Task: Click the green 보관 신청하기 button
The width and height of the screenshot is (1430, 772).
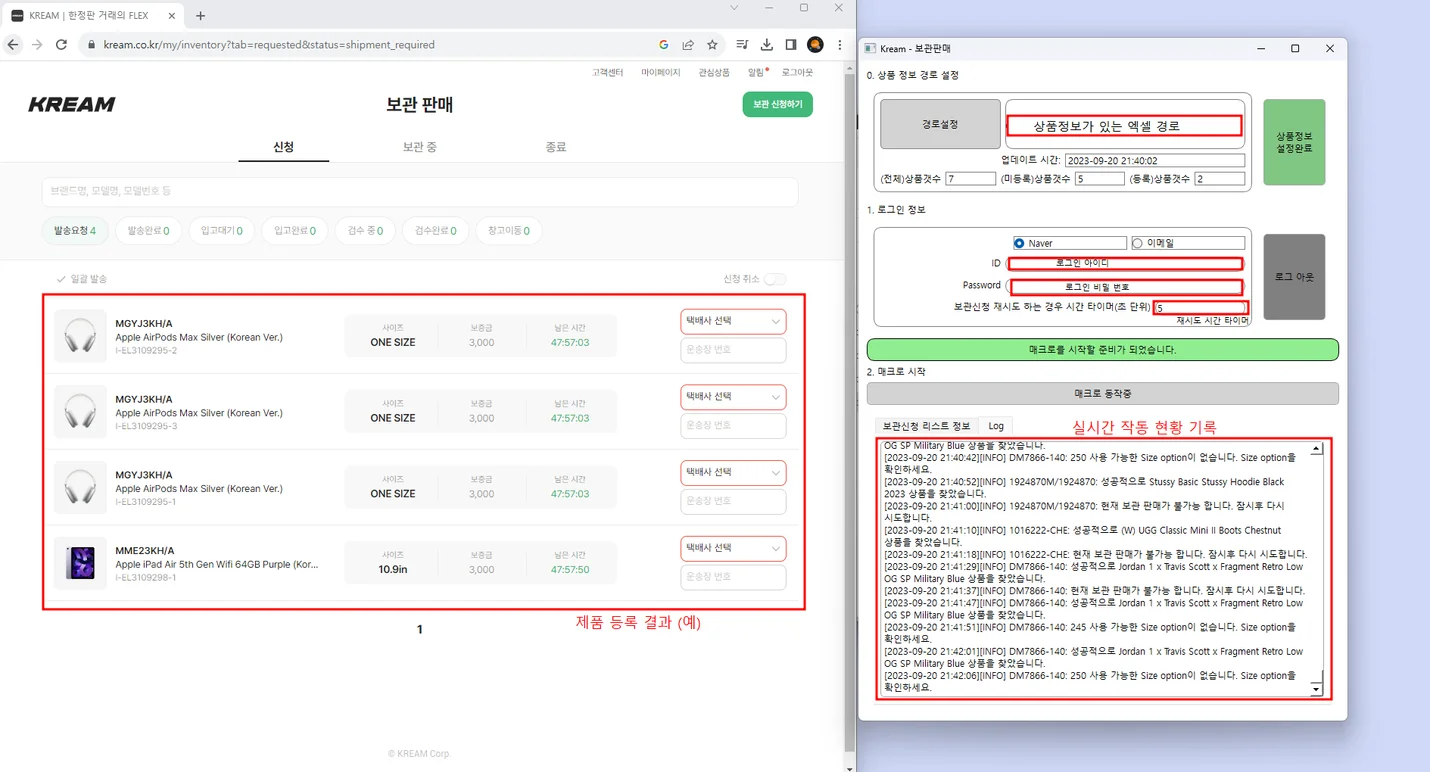Action: [x=778, y=104]
